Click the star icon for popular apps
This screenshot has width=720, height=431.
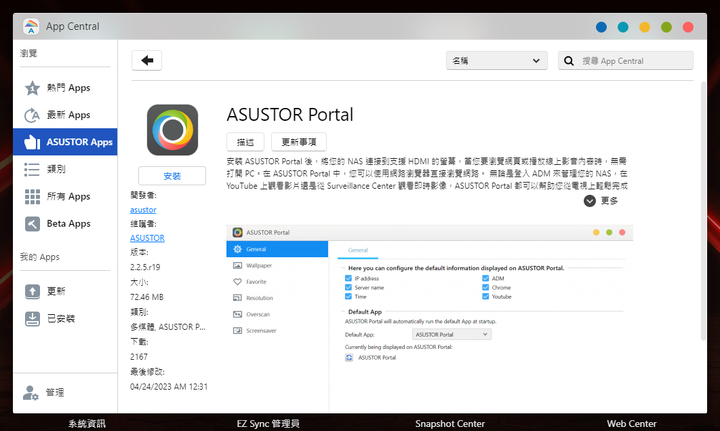(x=32, y=88)
